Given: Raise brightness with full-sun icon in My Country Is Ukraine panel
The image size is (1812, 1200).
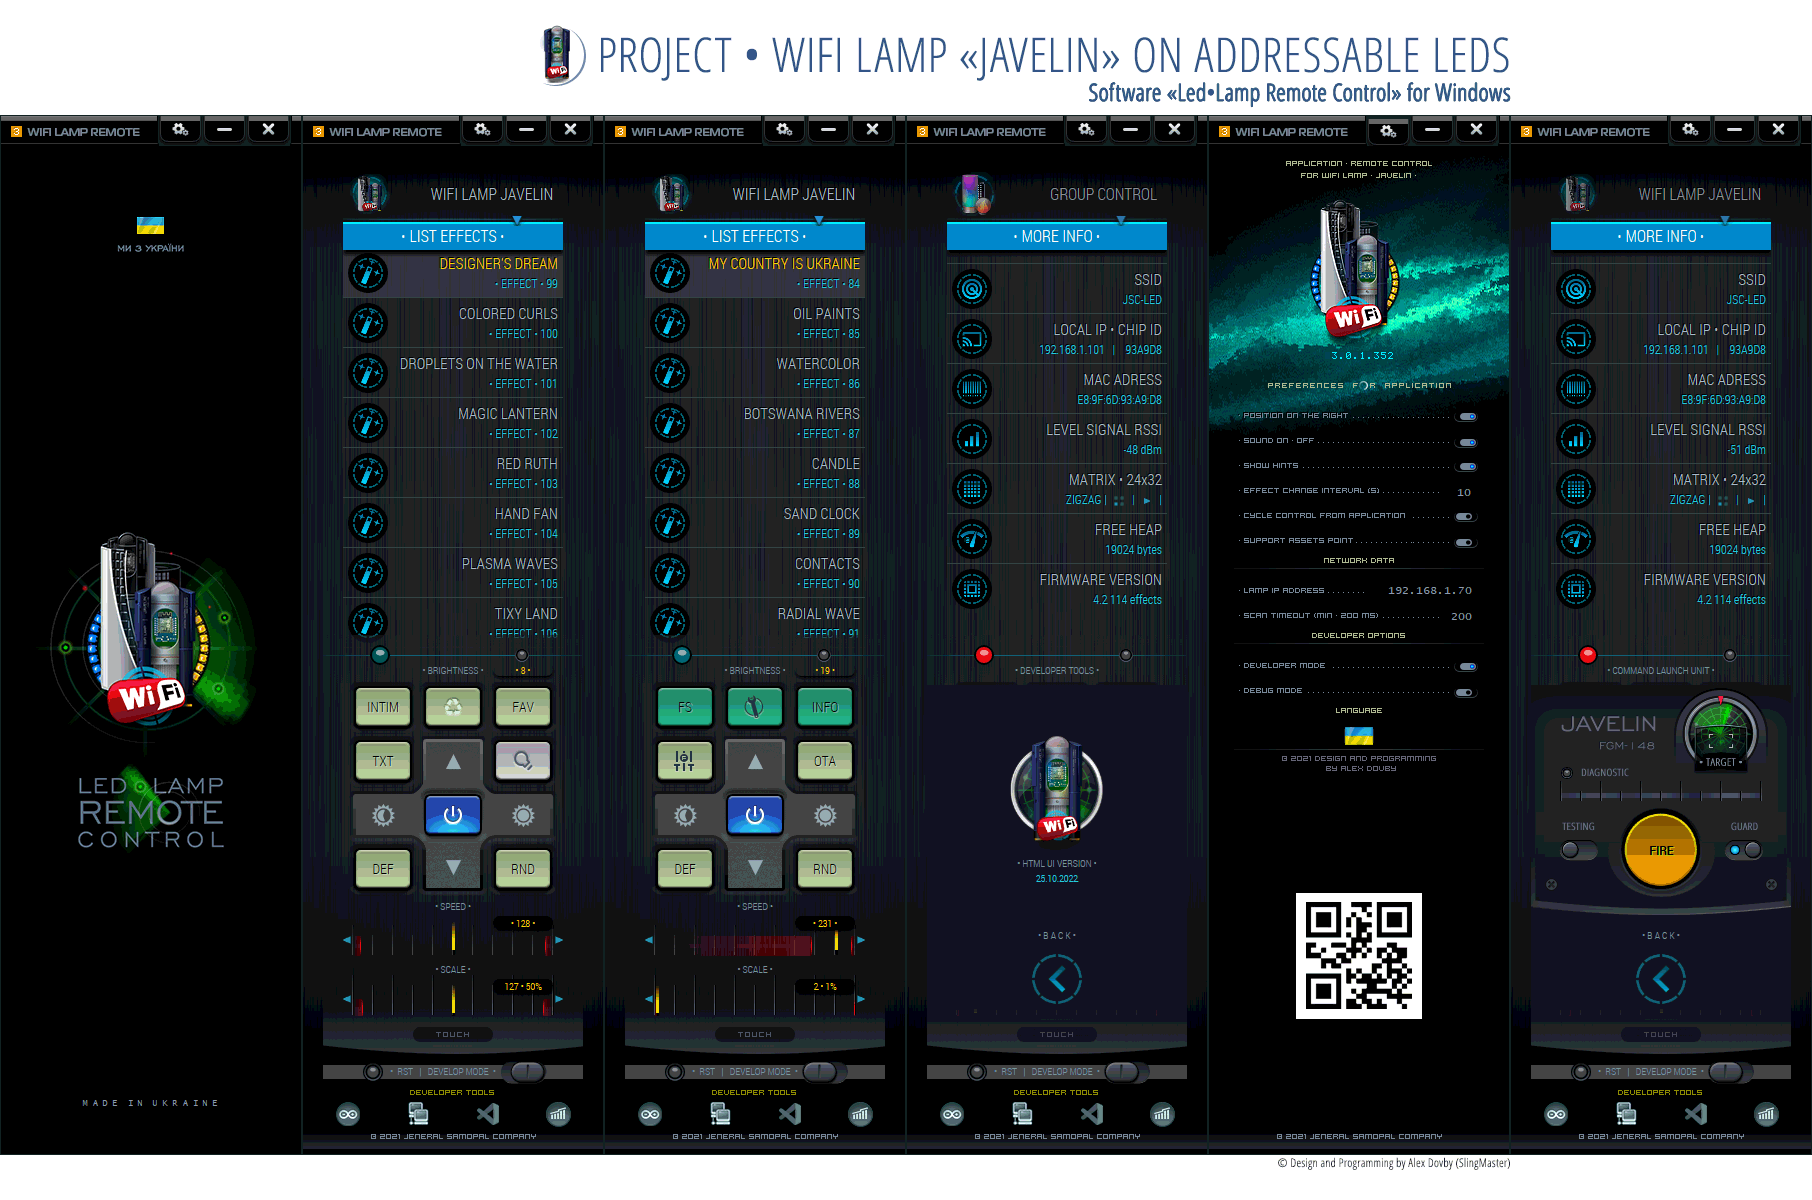Looking at the screenshot, I should [x=825, y=815].
